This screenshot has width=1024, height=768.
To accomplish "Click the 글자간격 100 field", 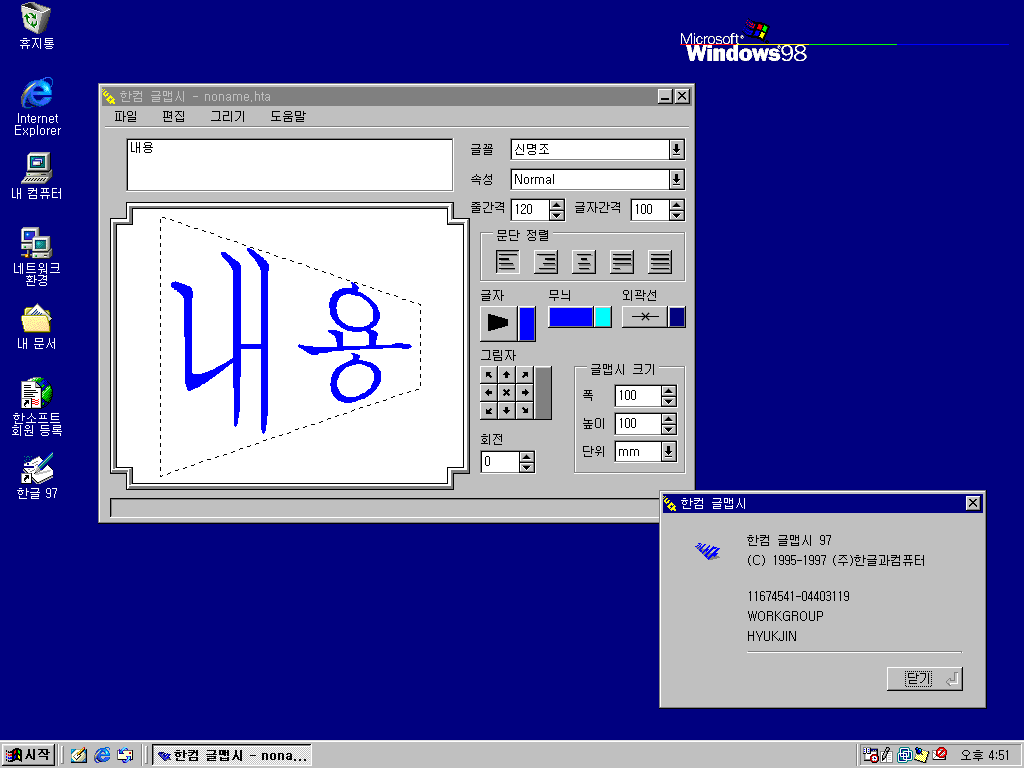I will coord(650,210).
